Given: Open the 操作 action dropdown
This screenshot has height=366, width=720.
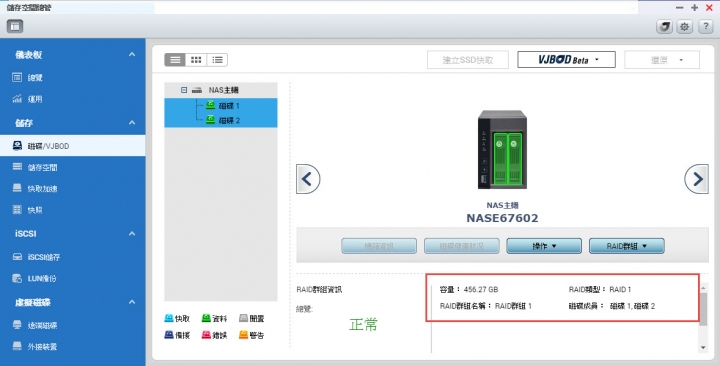Looking at the screenshot, I should pos(544,246).
